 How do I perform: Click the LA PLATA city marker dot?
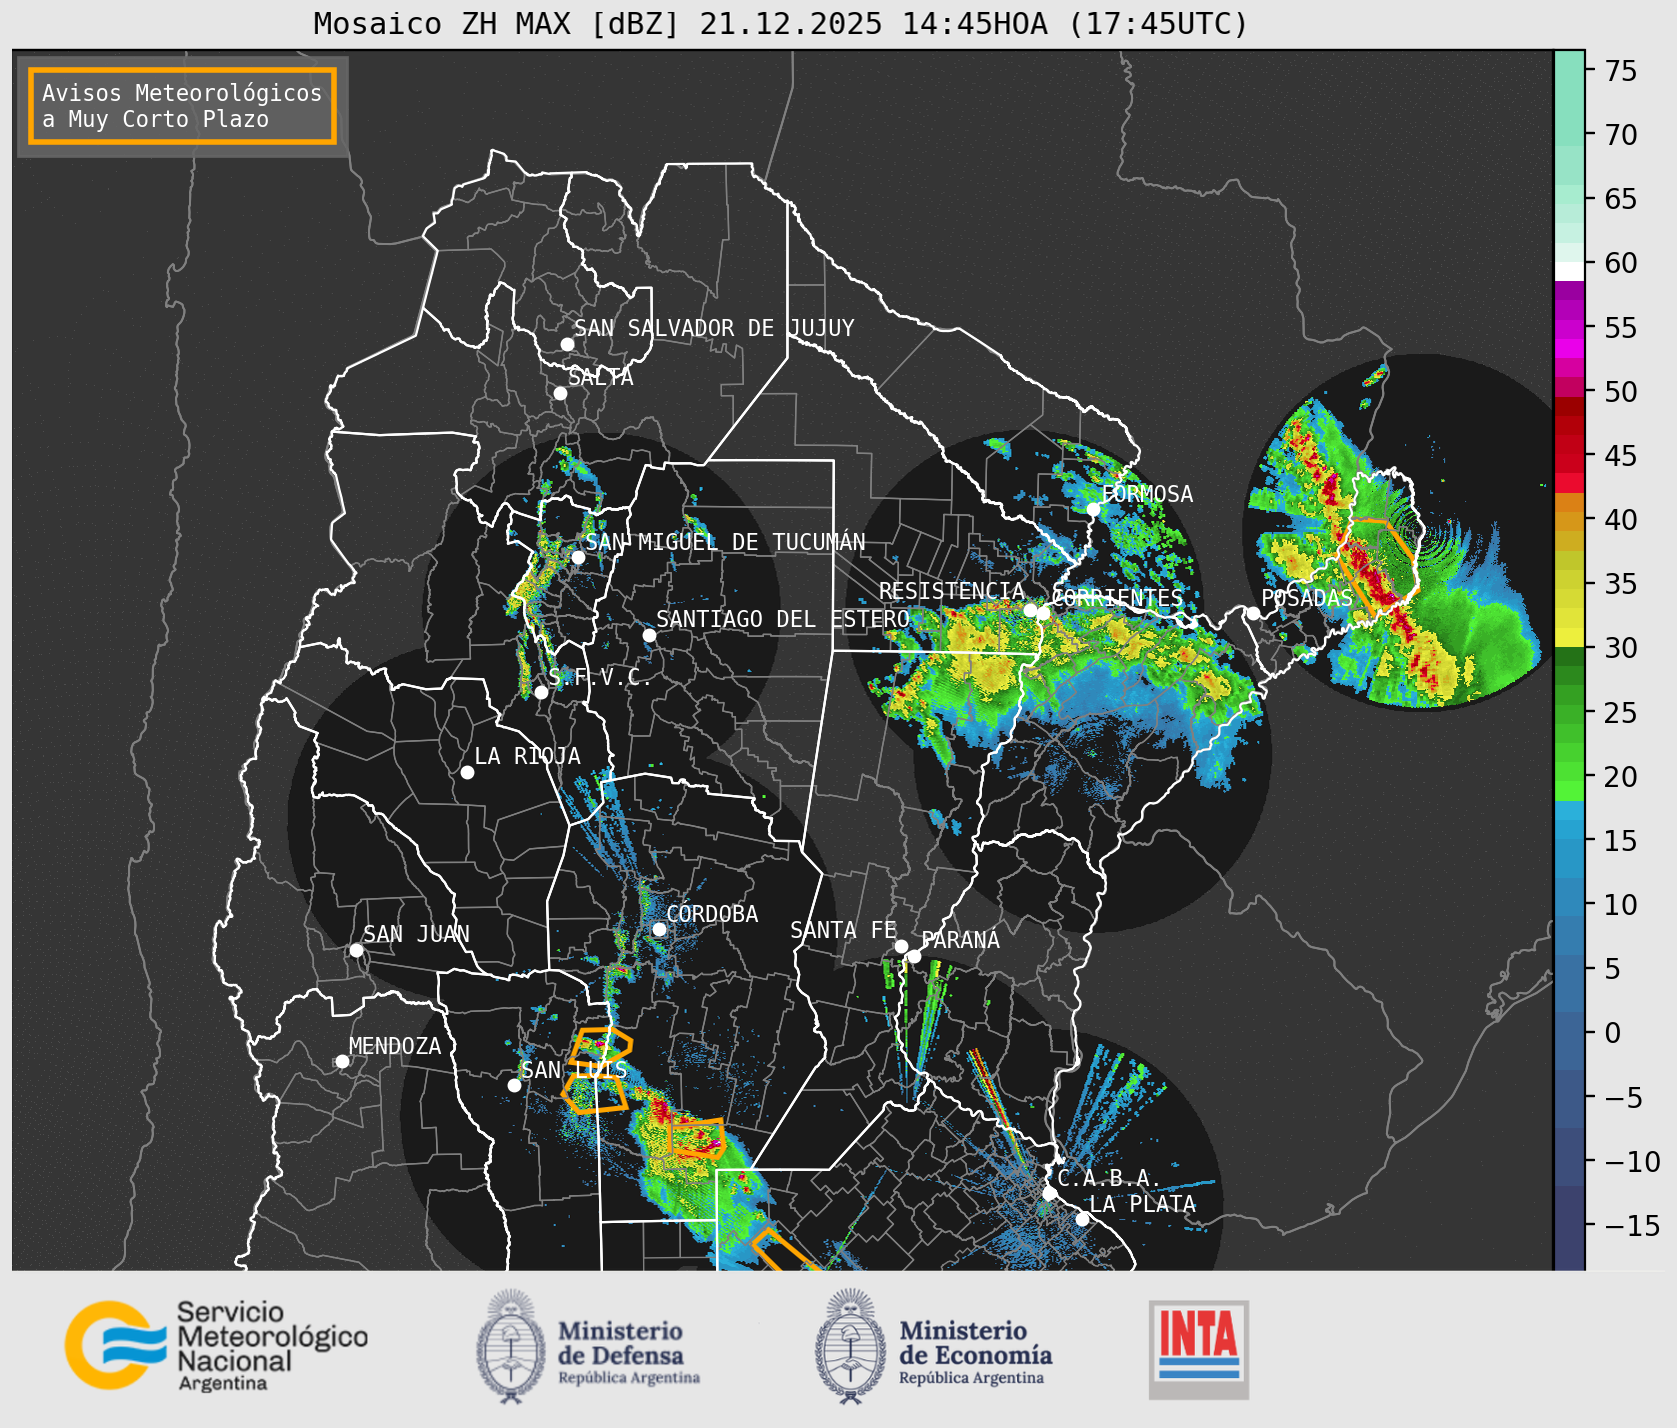(1082, 1219)
